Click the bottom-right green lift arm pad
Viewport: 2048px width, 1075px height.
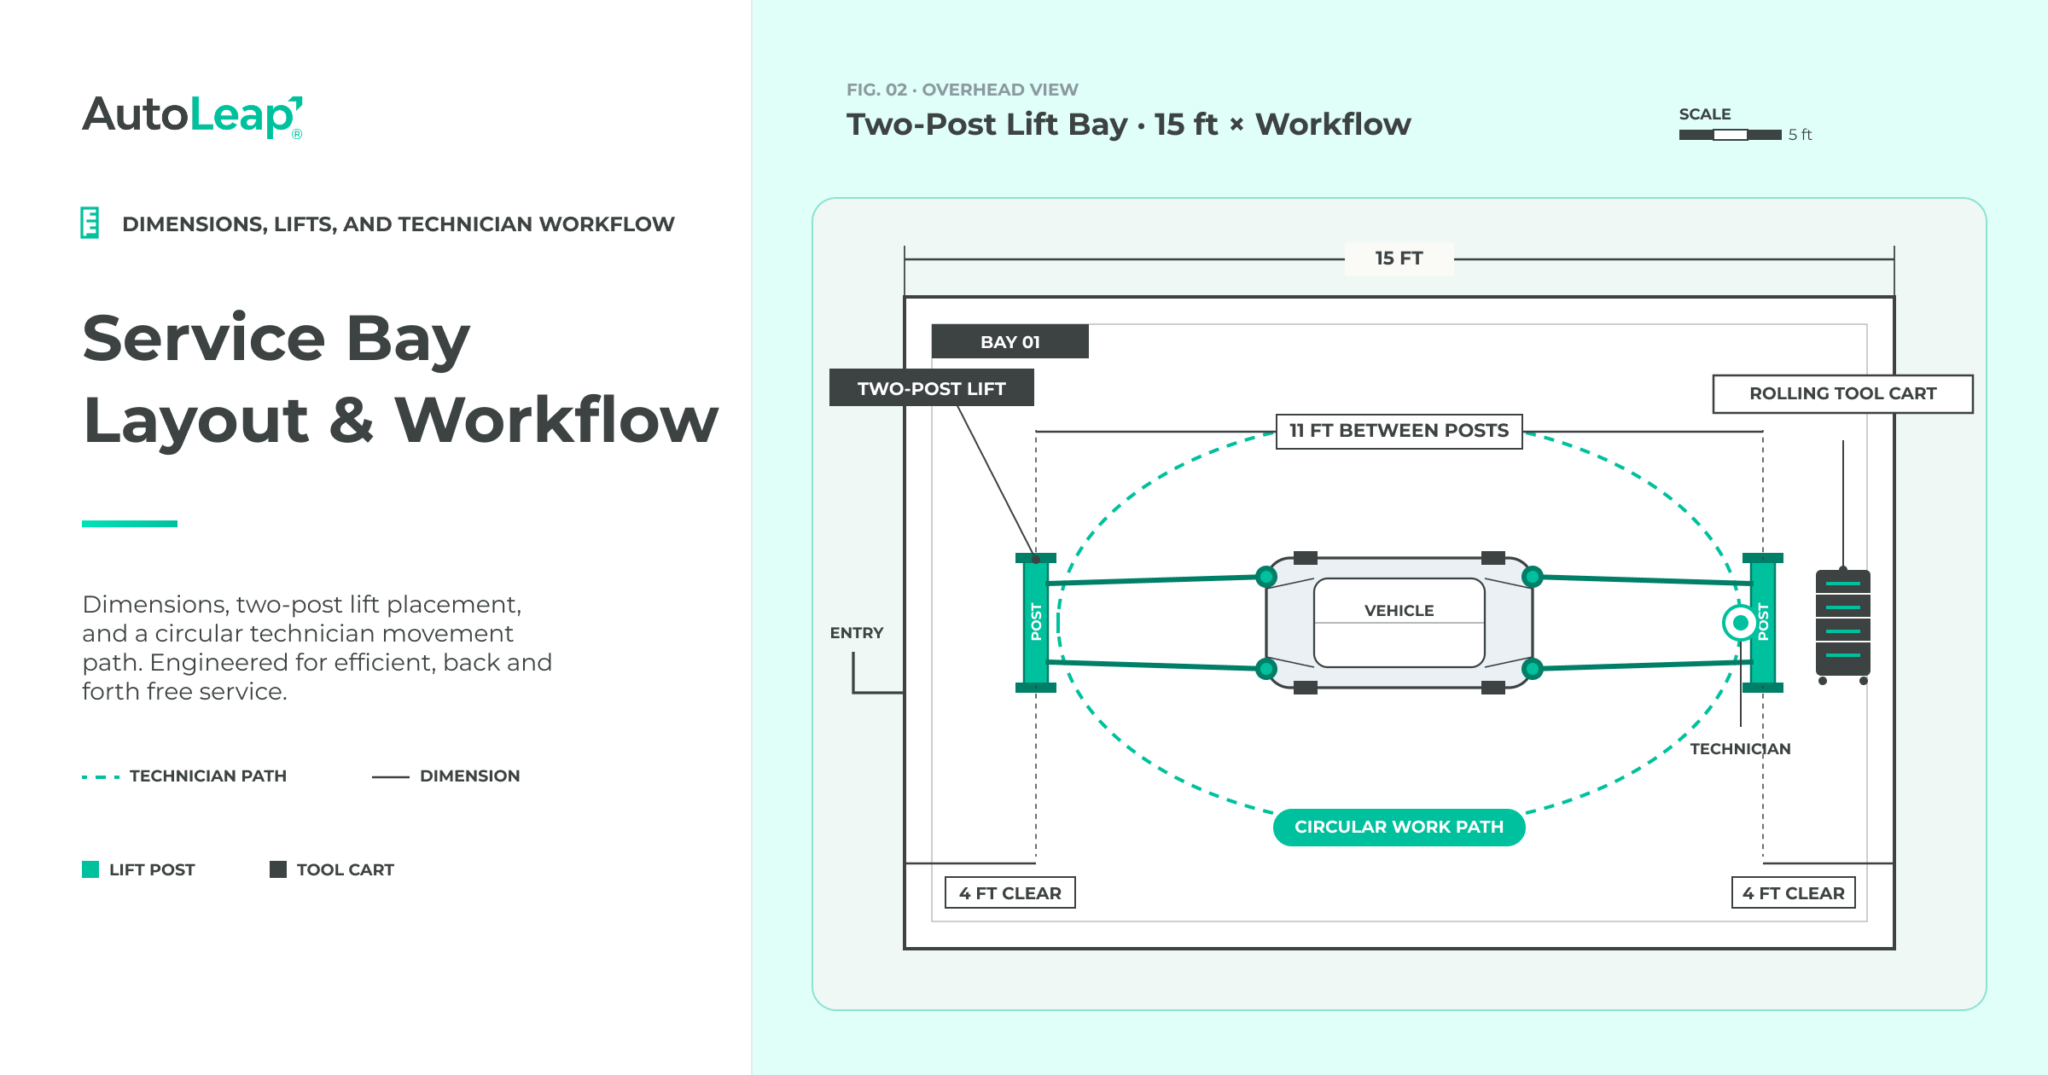coord(1532,668)
